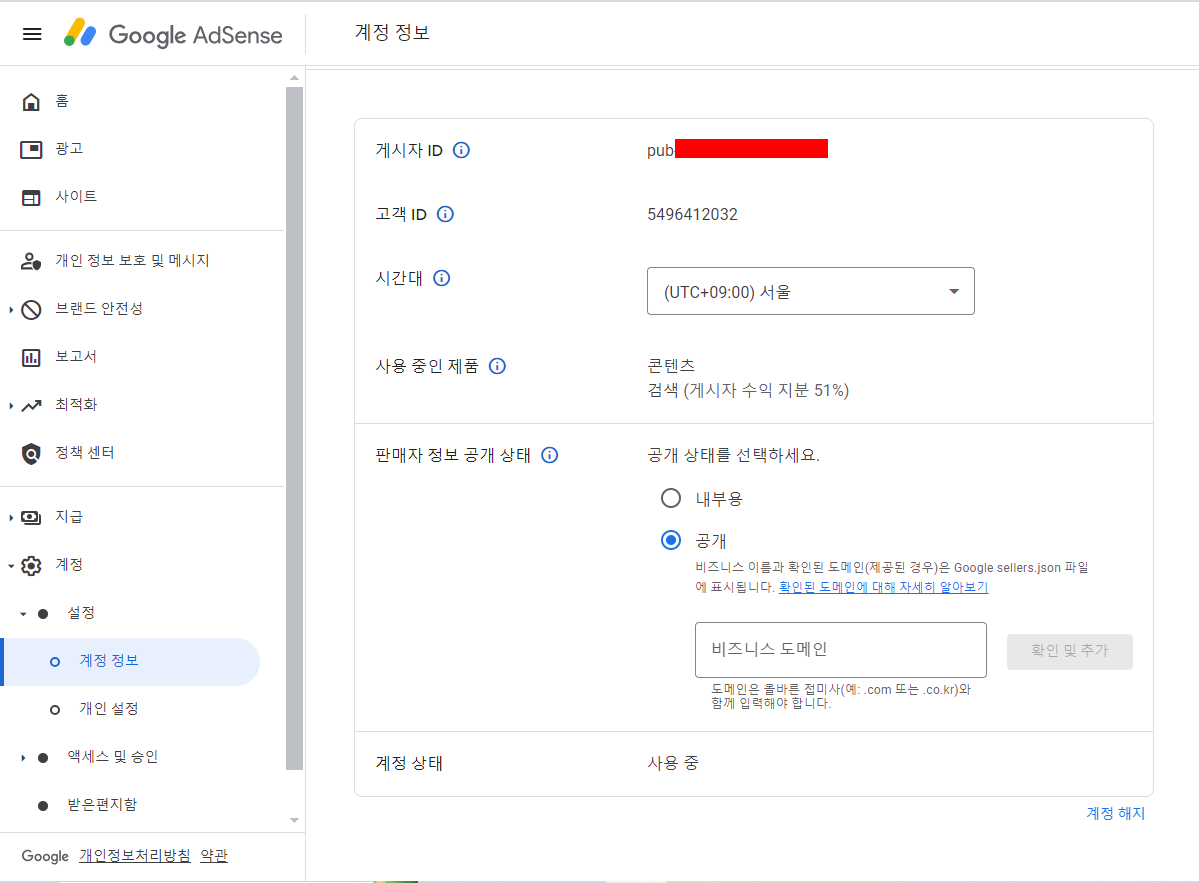
Task: Click the 광고 ad unit icon
Action: point(31,149)
